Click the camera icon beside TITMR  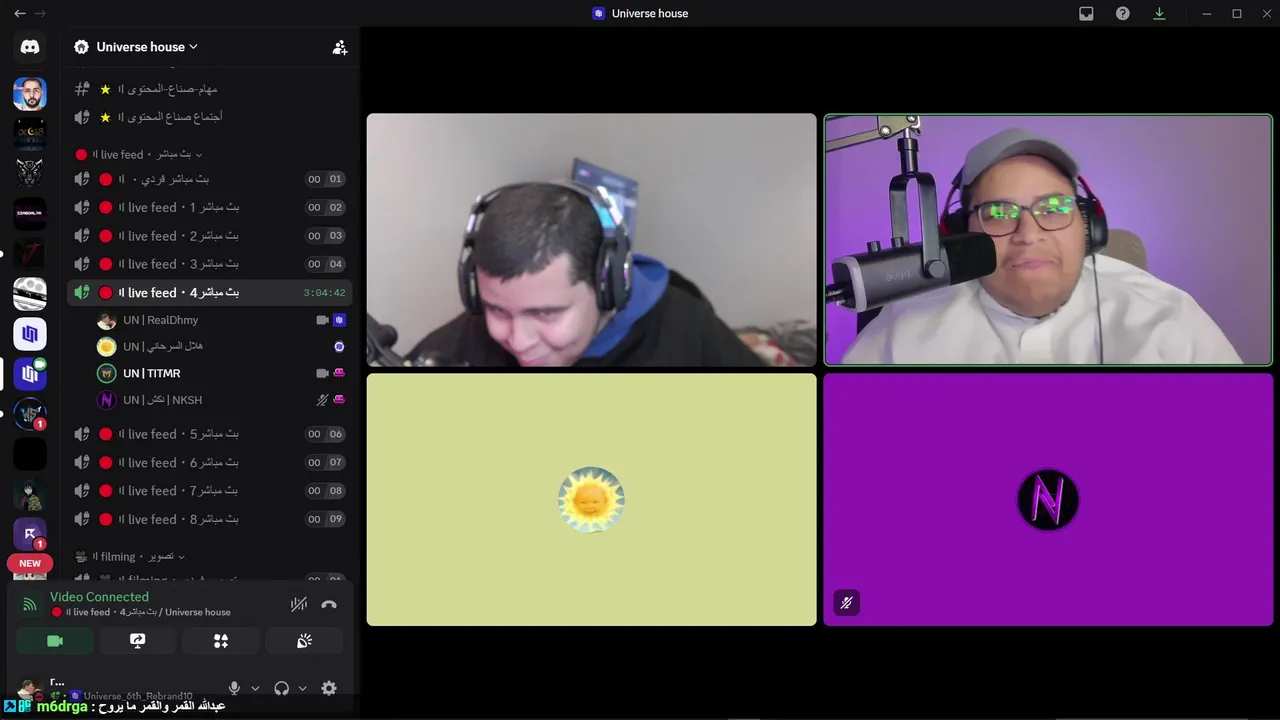coord(322,373)
